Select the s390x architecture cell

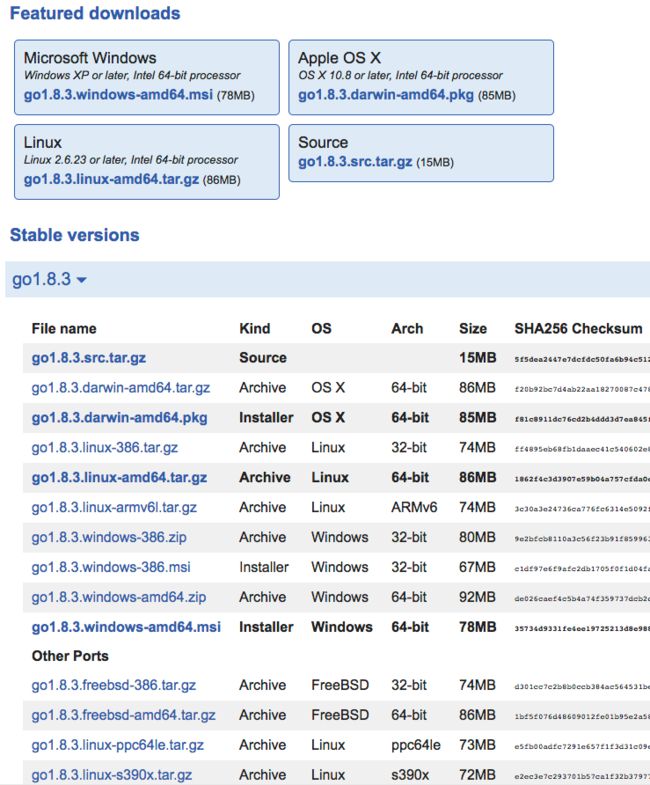pos(410,775)
